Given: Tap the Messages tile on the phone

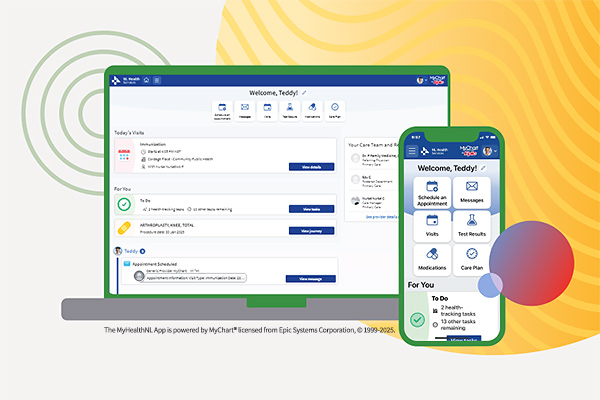Looking at the screenshot, I should (x=472, y=191).
